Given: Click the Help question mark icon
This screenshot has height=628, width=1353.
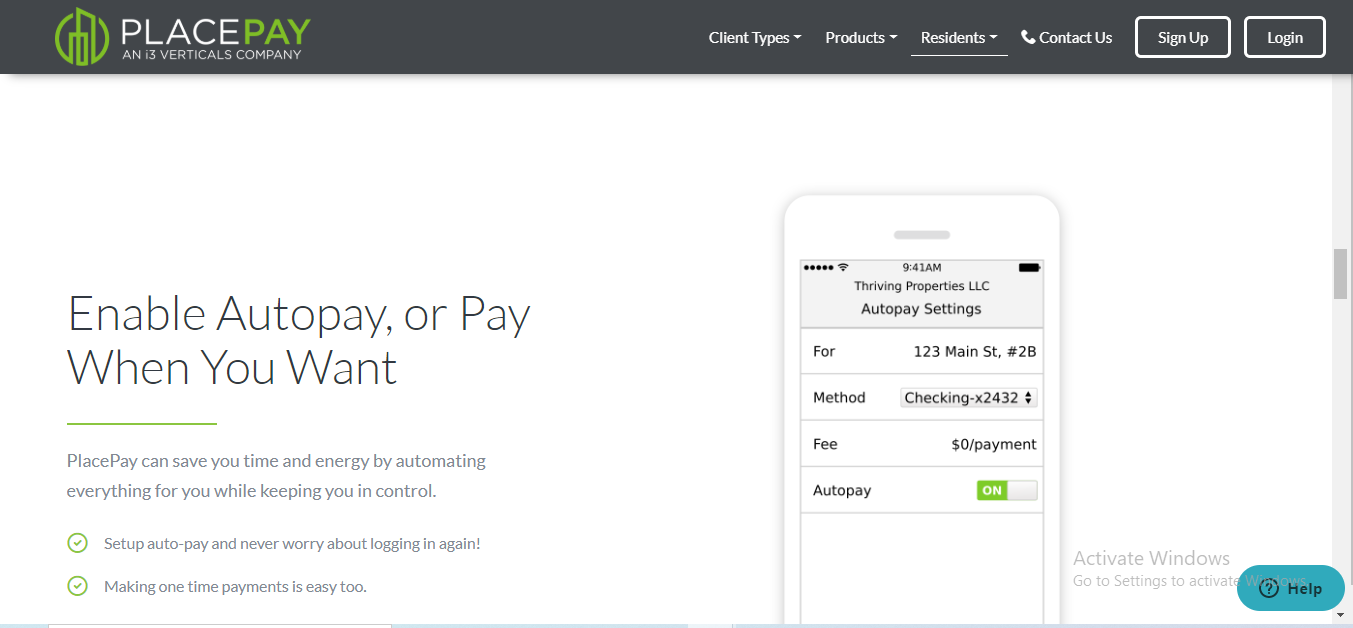Looking at the screenshot, I should 1269,588.
